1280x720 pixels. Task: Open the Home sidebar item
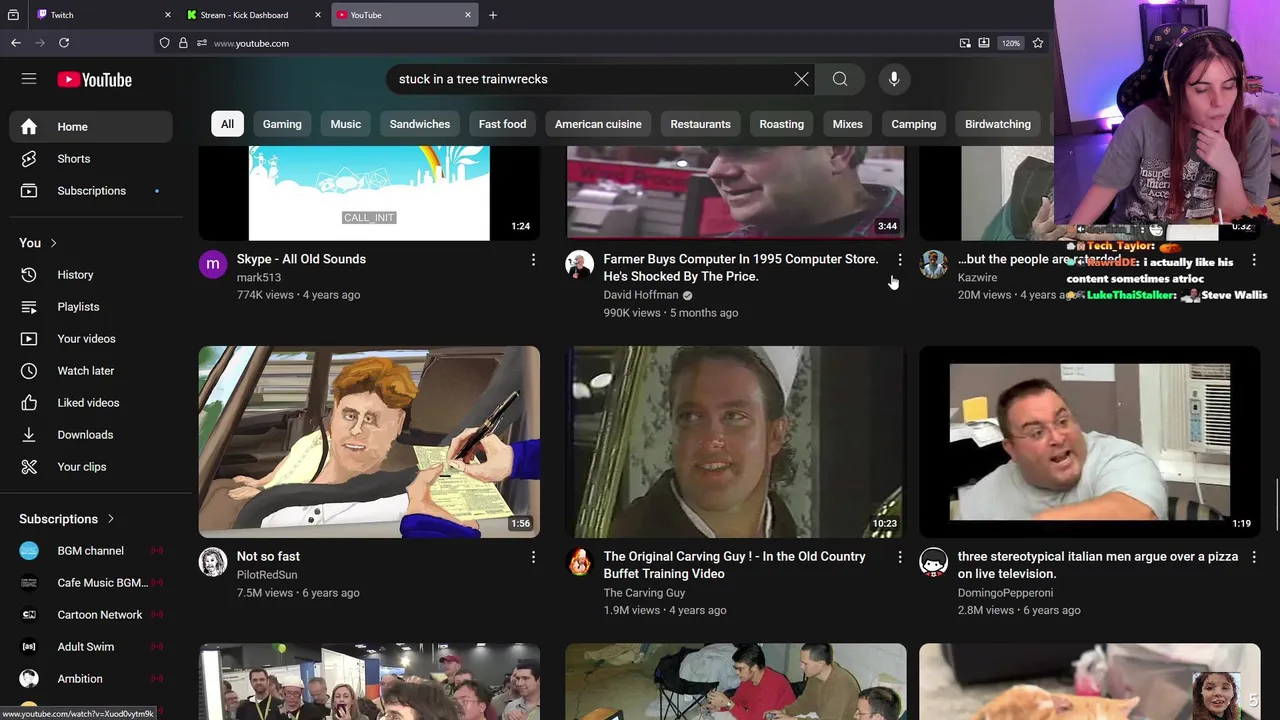click(91, 127)
